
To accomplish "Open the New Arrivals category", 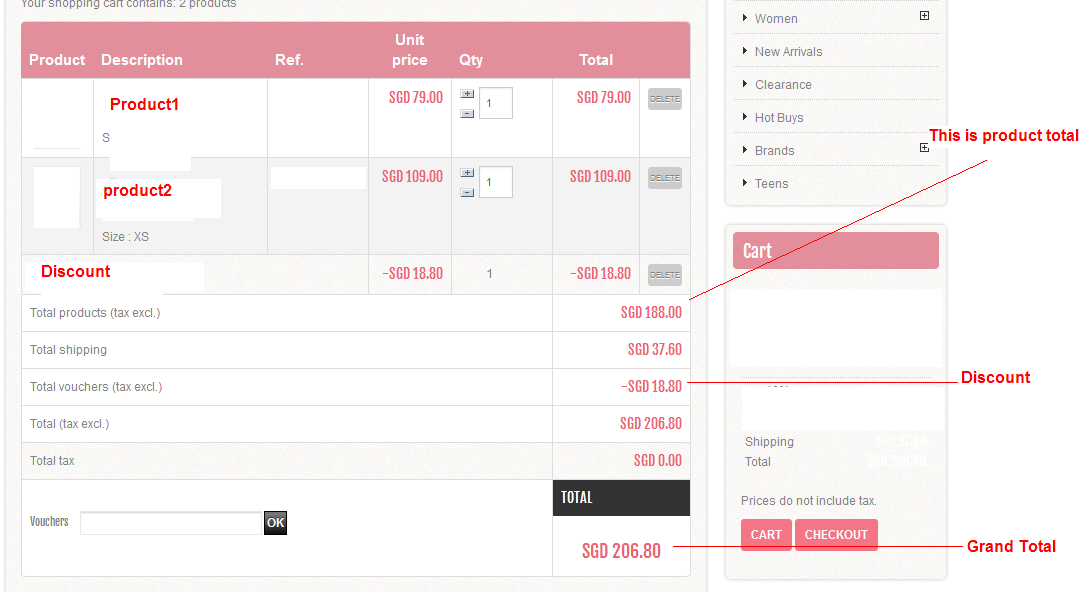I will click(788, 52).
